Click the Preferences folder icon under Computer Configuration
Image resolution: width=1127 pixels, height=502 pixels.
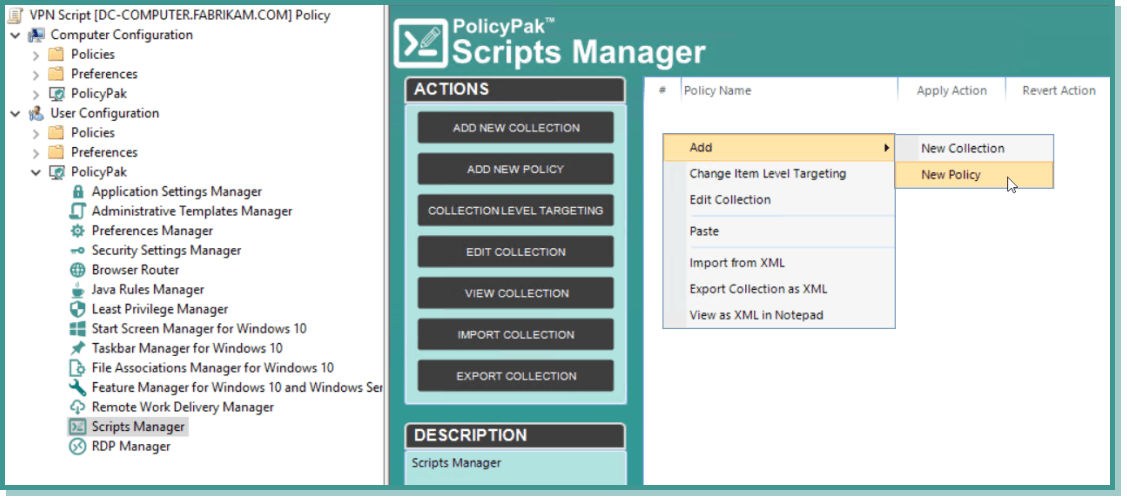pos(56,74)
